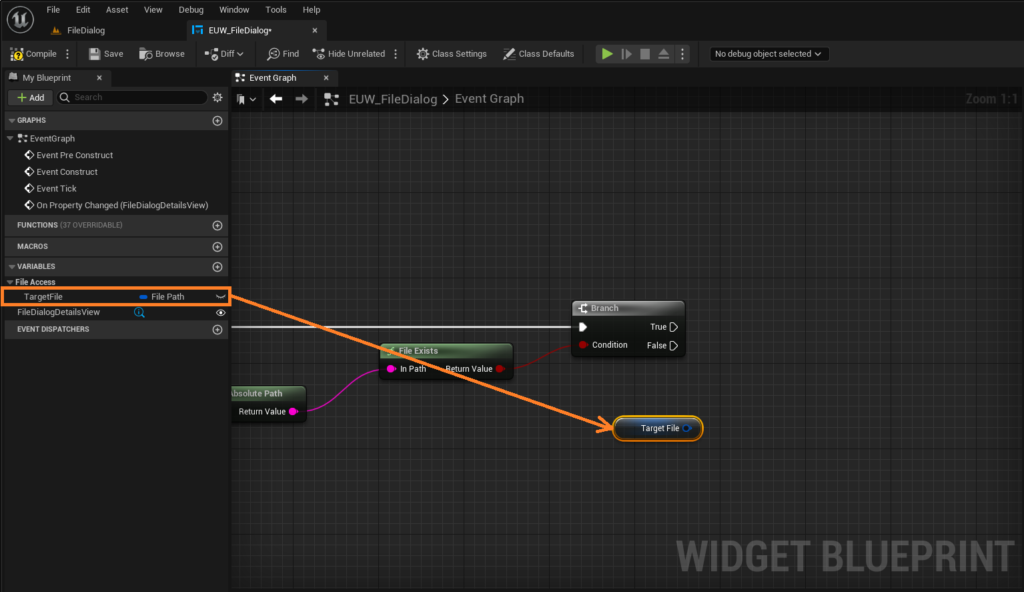
Task: Toggle TargetFile instance editable visibility
Action: [221, 297]
